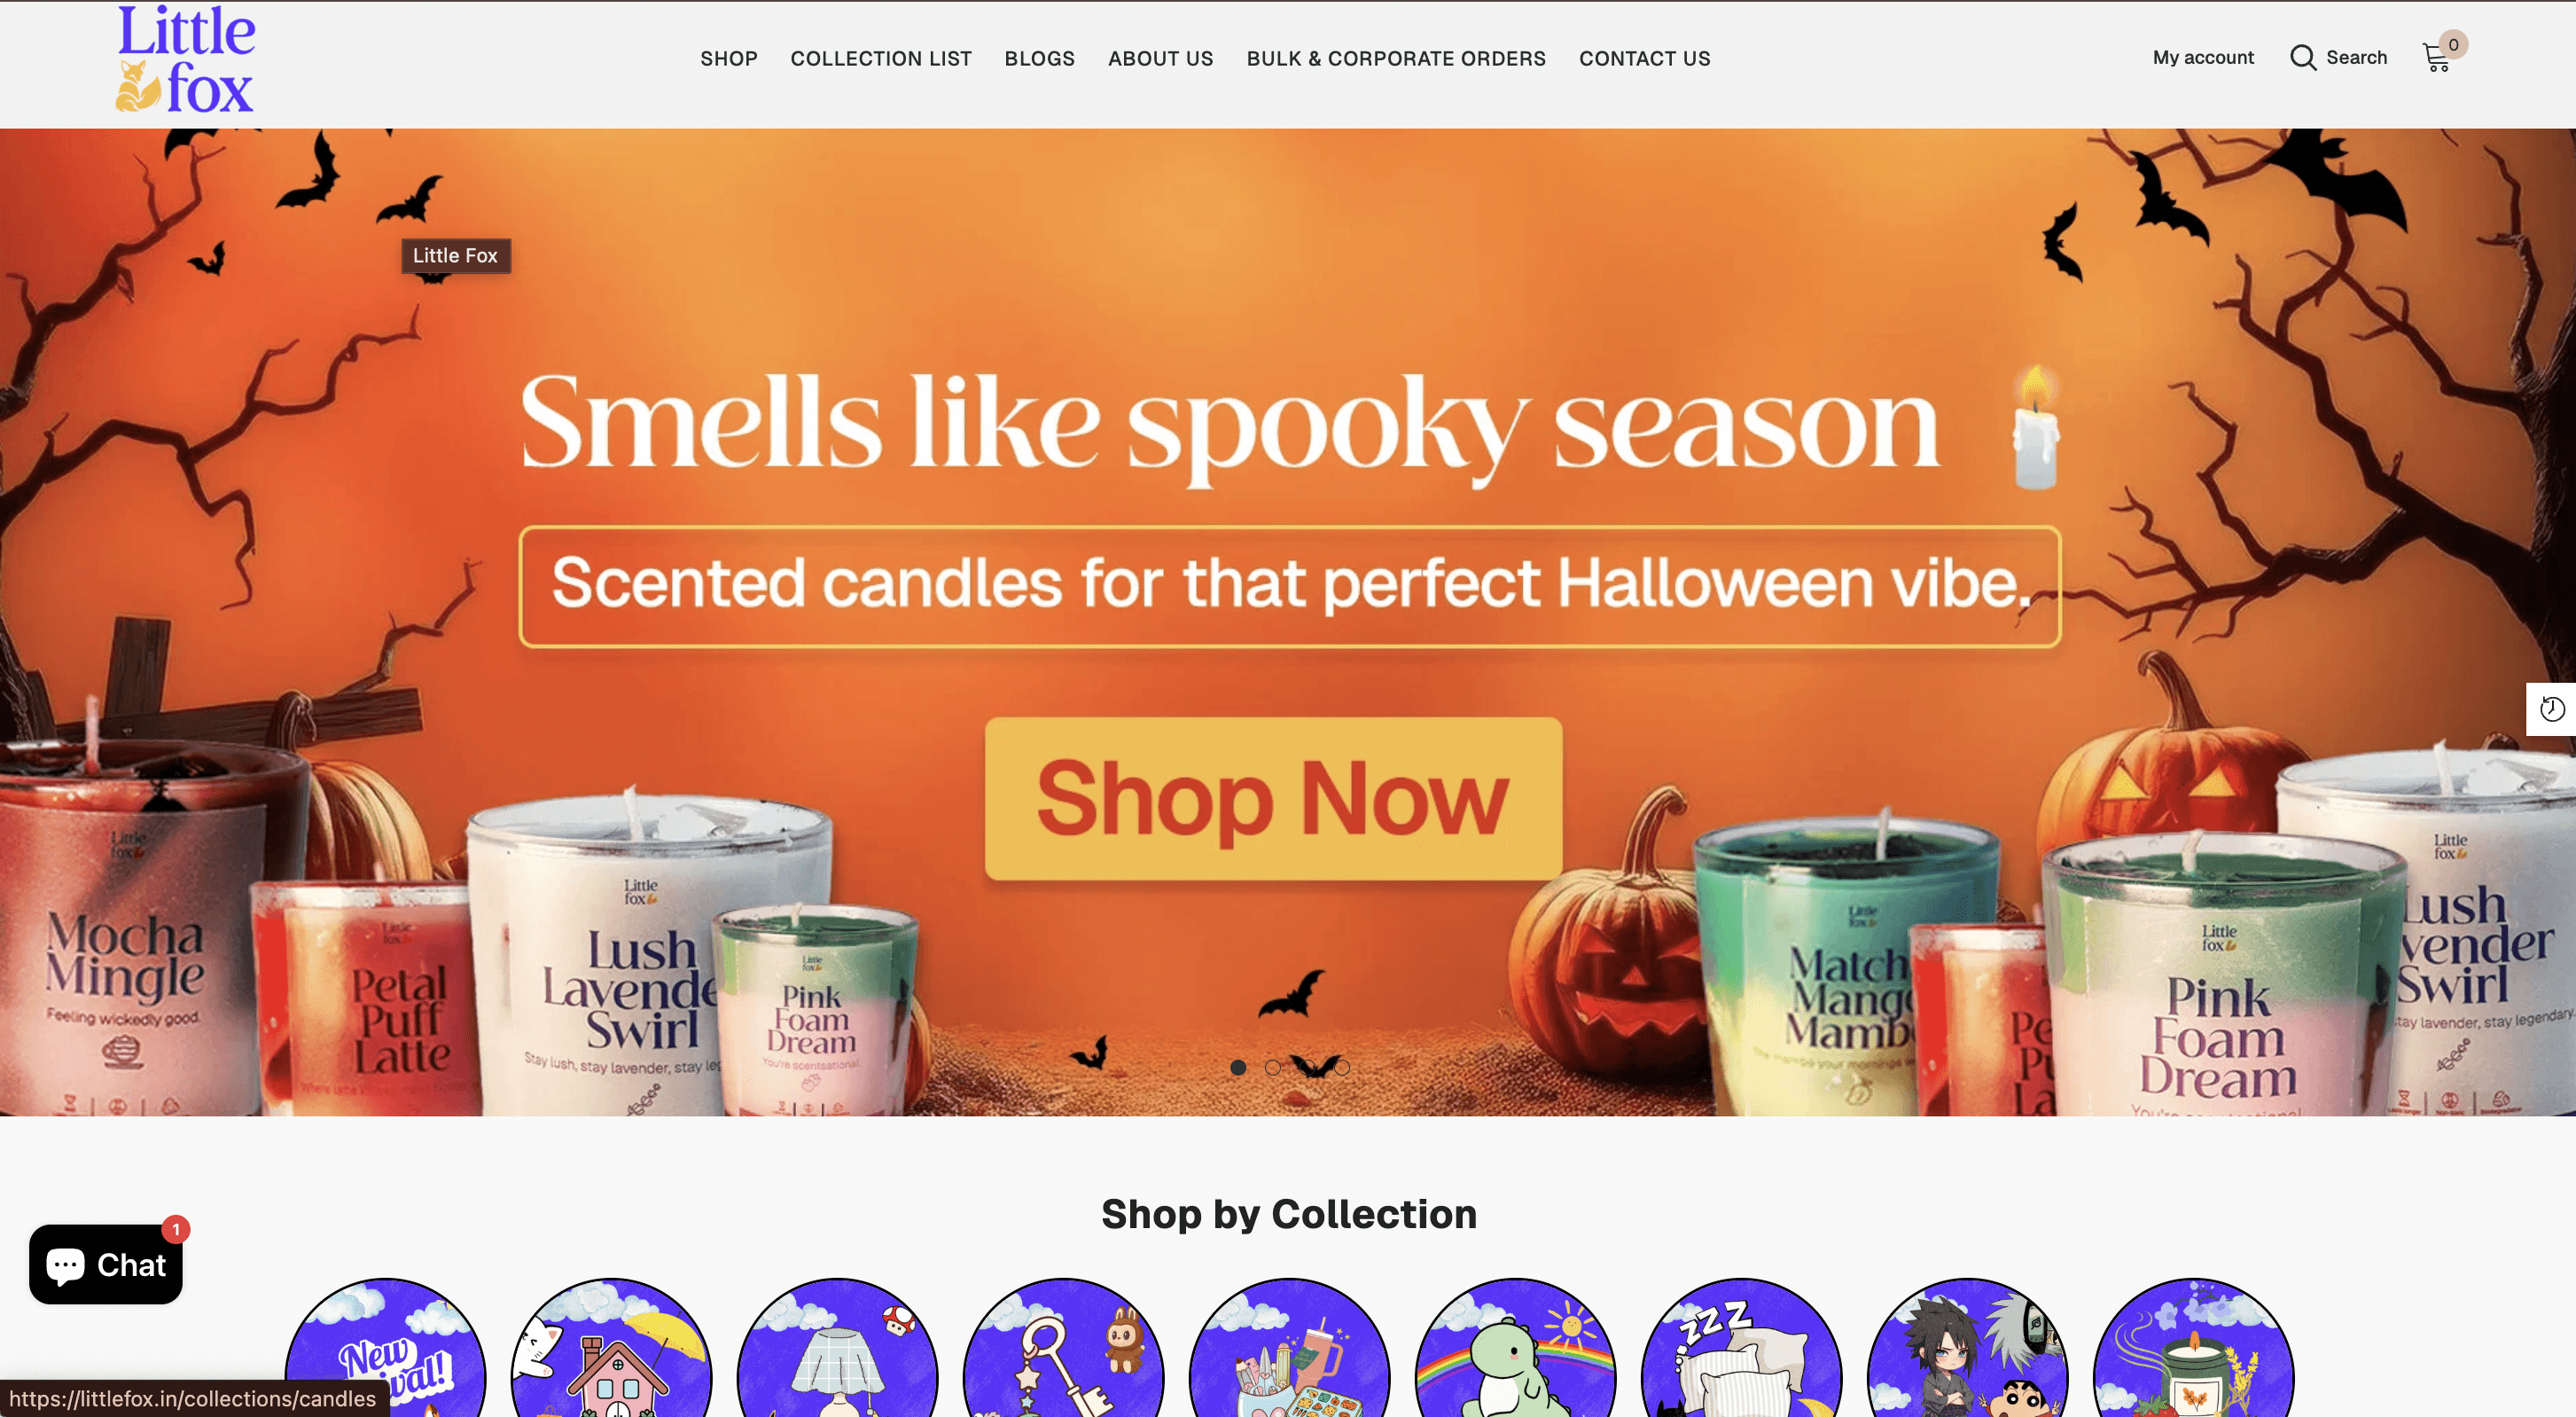The width and height of the screenshot is (2576, 1417).
Task: Open the candle jar collection circle
Action: 2193,1347
